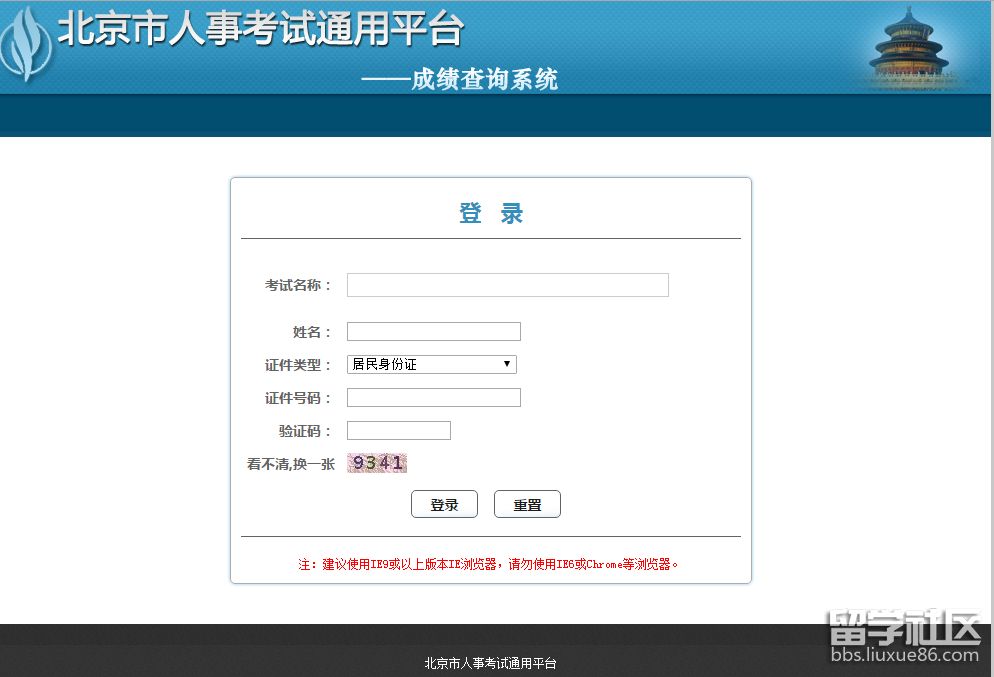
Task: Click the 验证码 entry box
Action: [398, 431]
